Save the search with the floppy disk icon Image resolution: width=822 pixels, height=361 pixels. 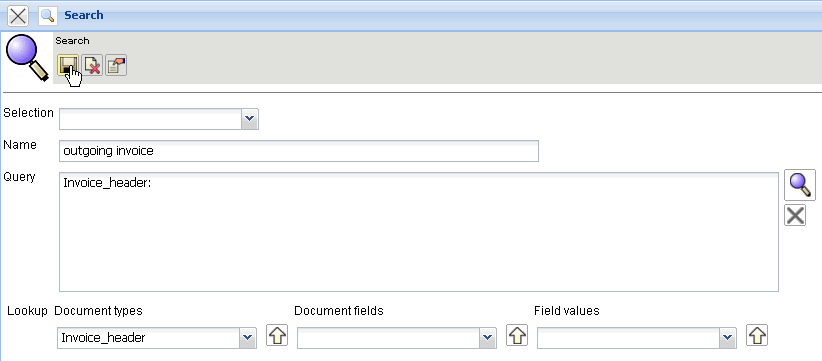68,65
